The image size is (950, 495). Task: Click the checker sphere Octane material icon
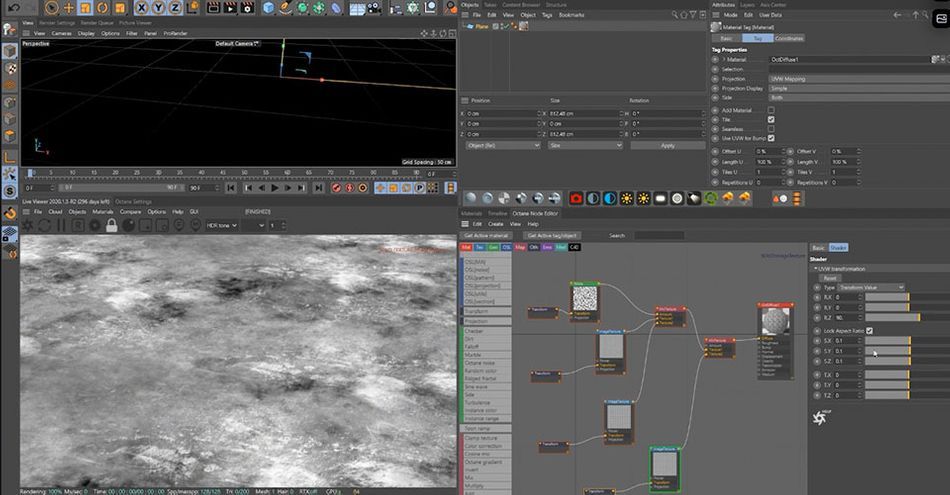click(x=504, y=198)
